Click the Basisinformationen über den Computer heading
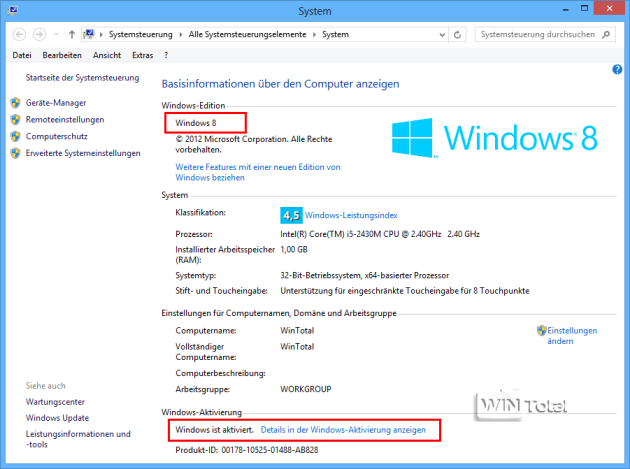The height and width of the screenshot is (469, 630). tap(280, 84)
